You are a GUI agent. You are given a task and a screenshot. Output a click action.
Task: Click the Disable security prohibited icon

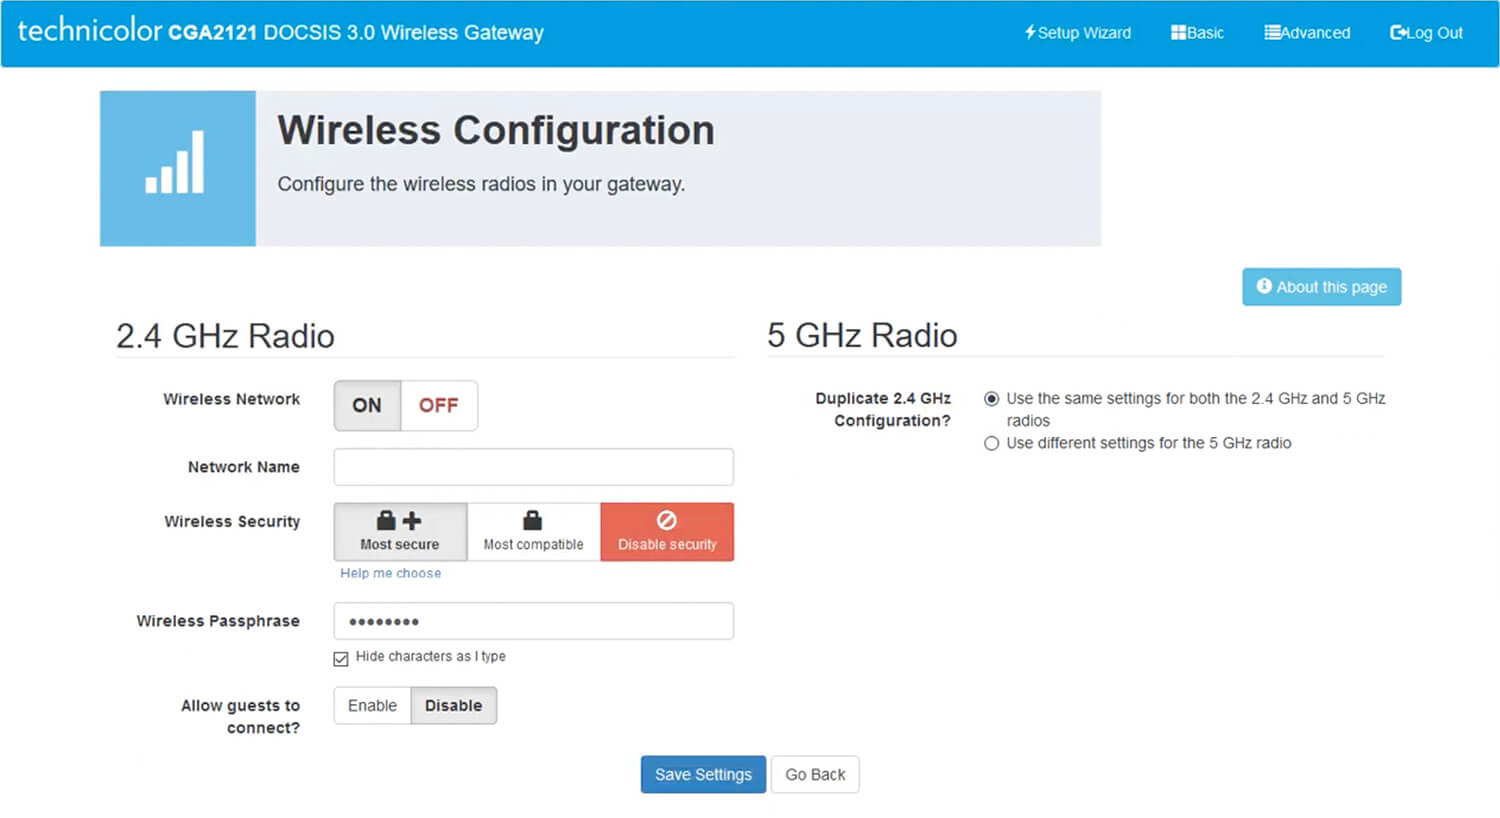click(x=666, y=520)
